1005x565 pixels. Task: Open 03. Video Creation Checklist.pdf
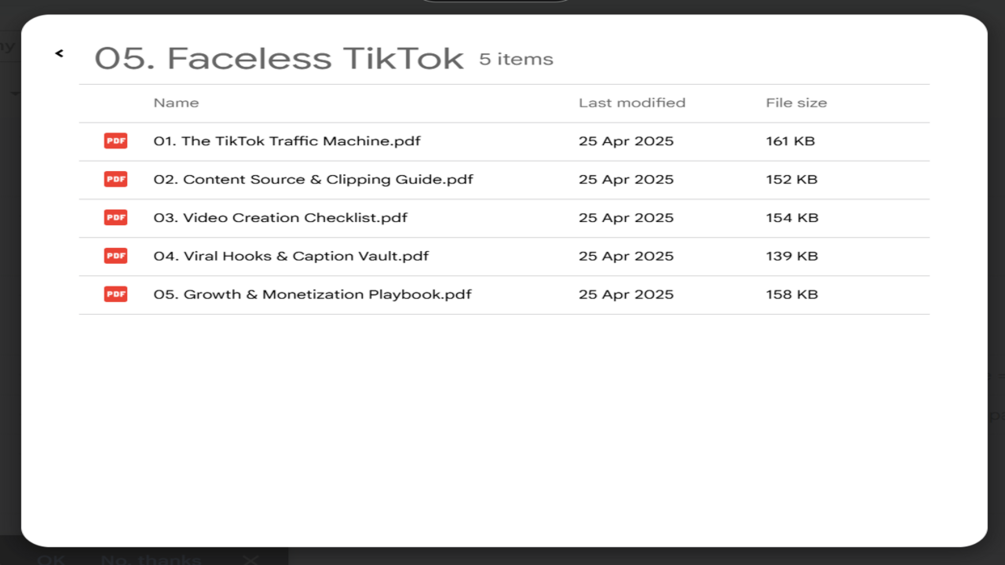tap(280, 218)
